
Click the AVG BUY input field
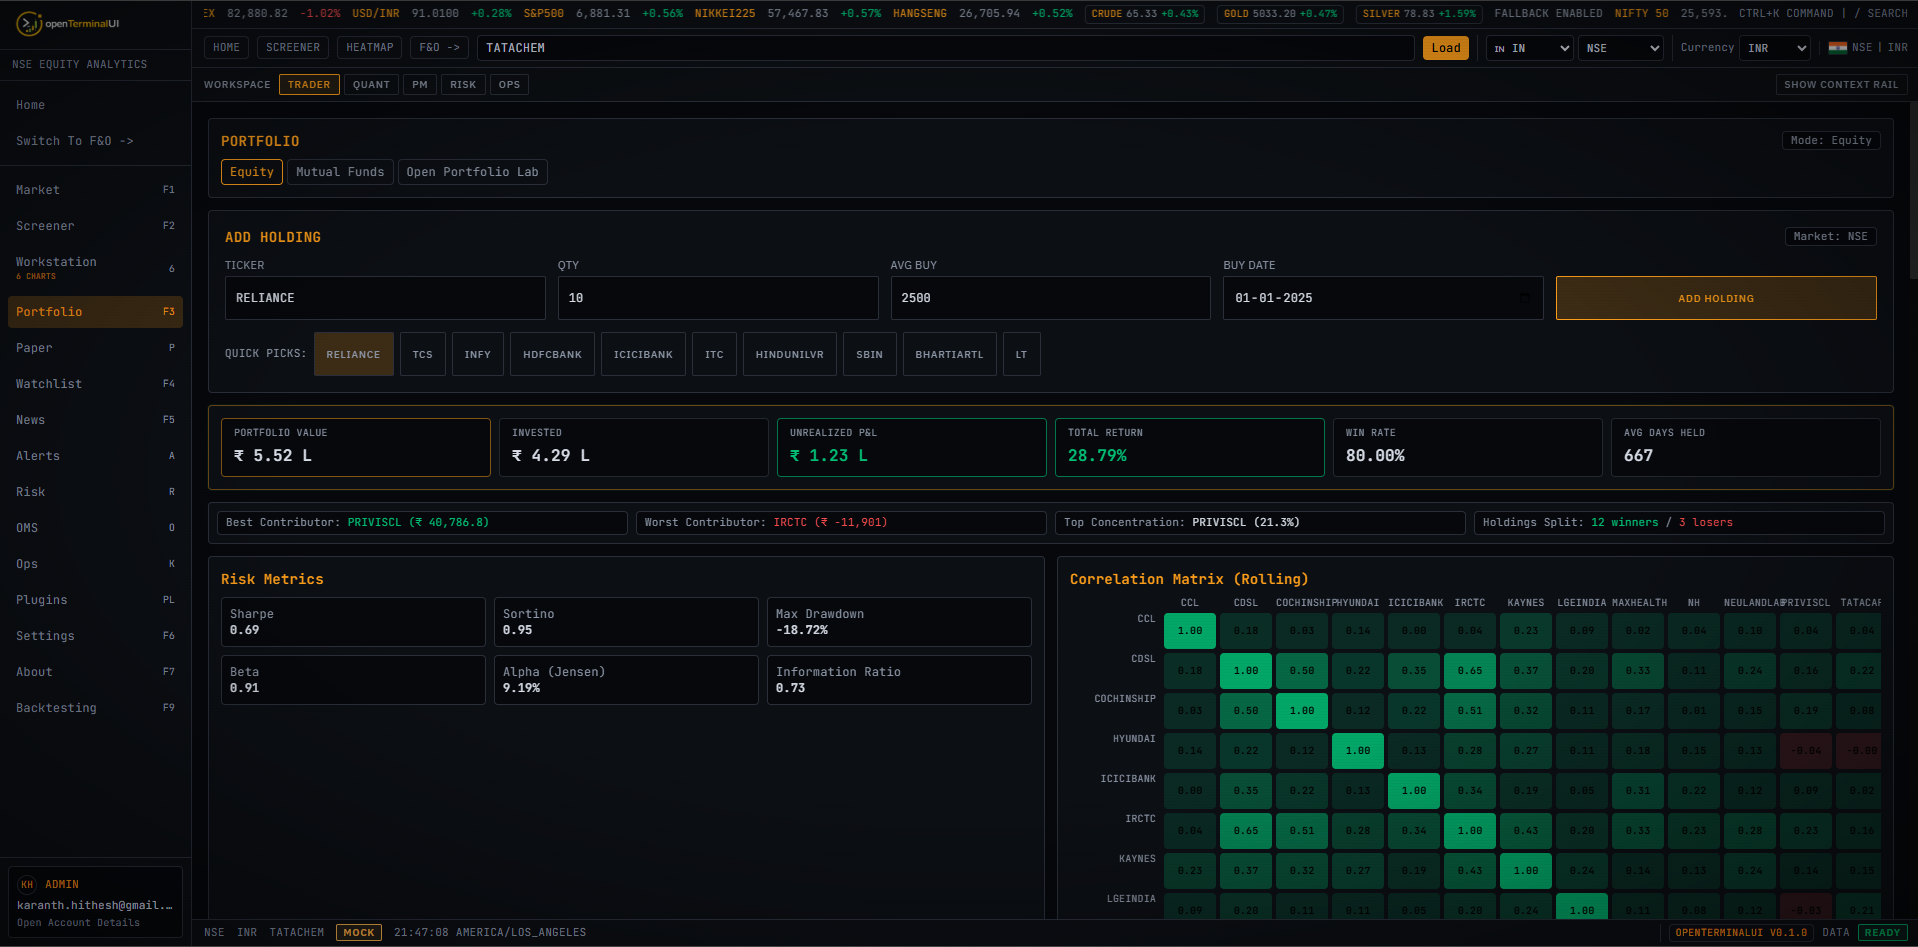point(1051,298)
